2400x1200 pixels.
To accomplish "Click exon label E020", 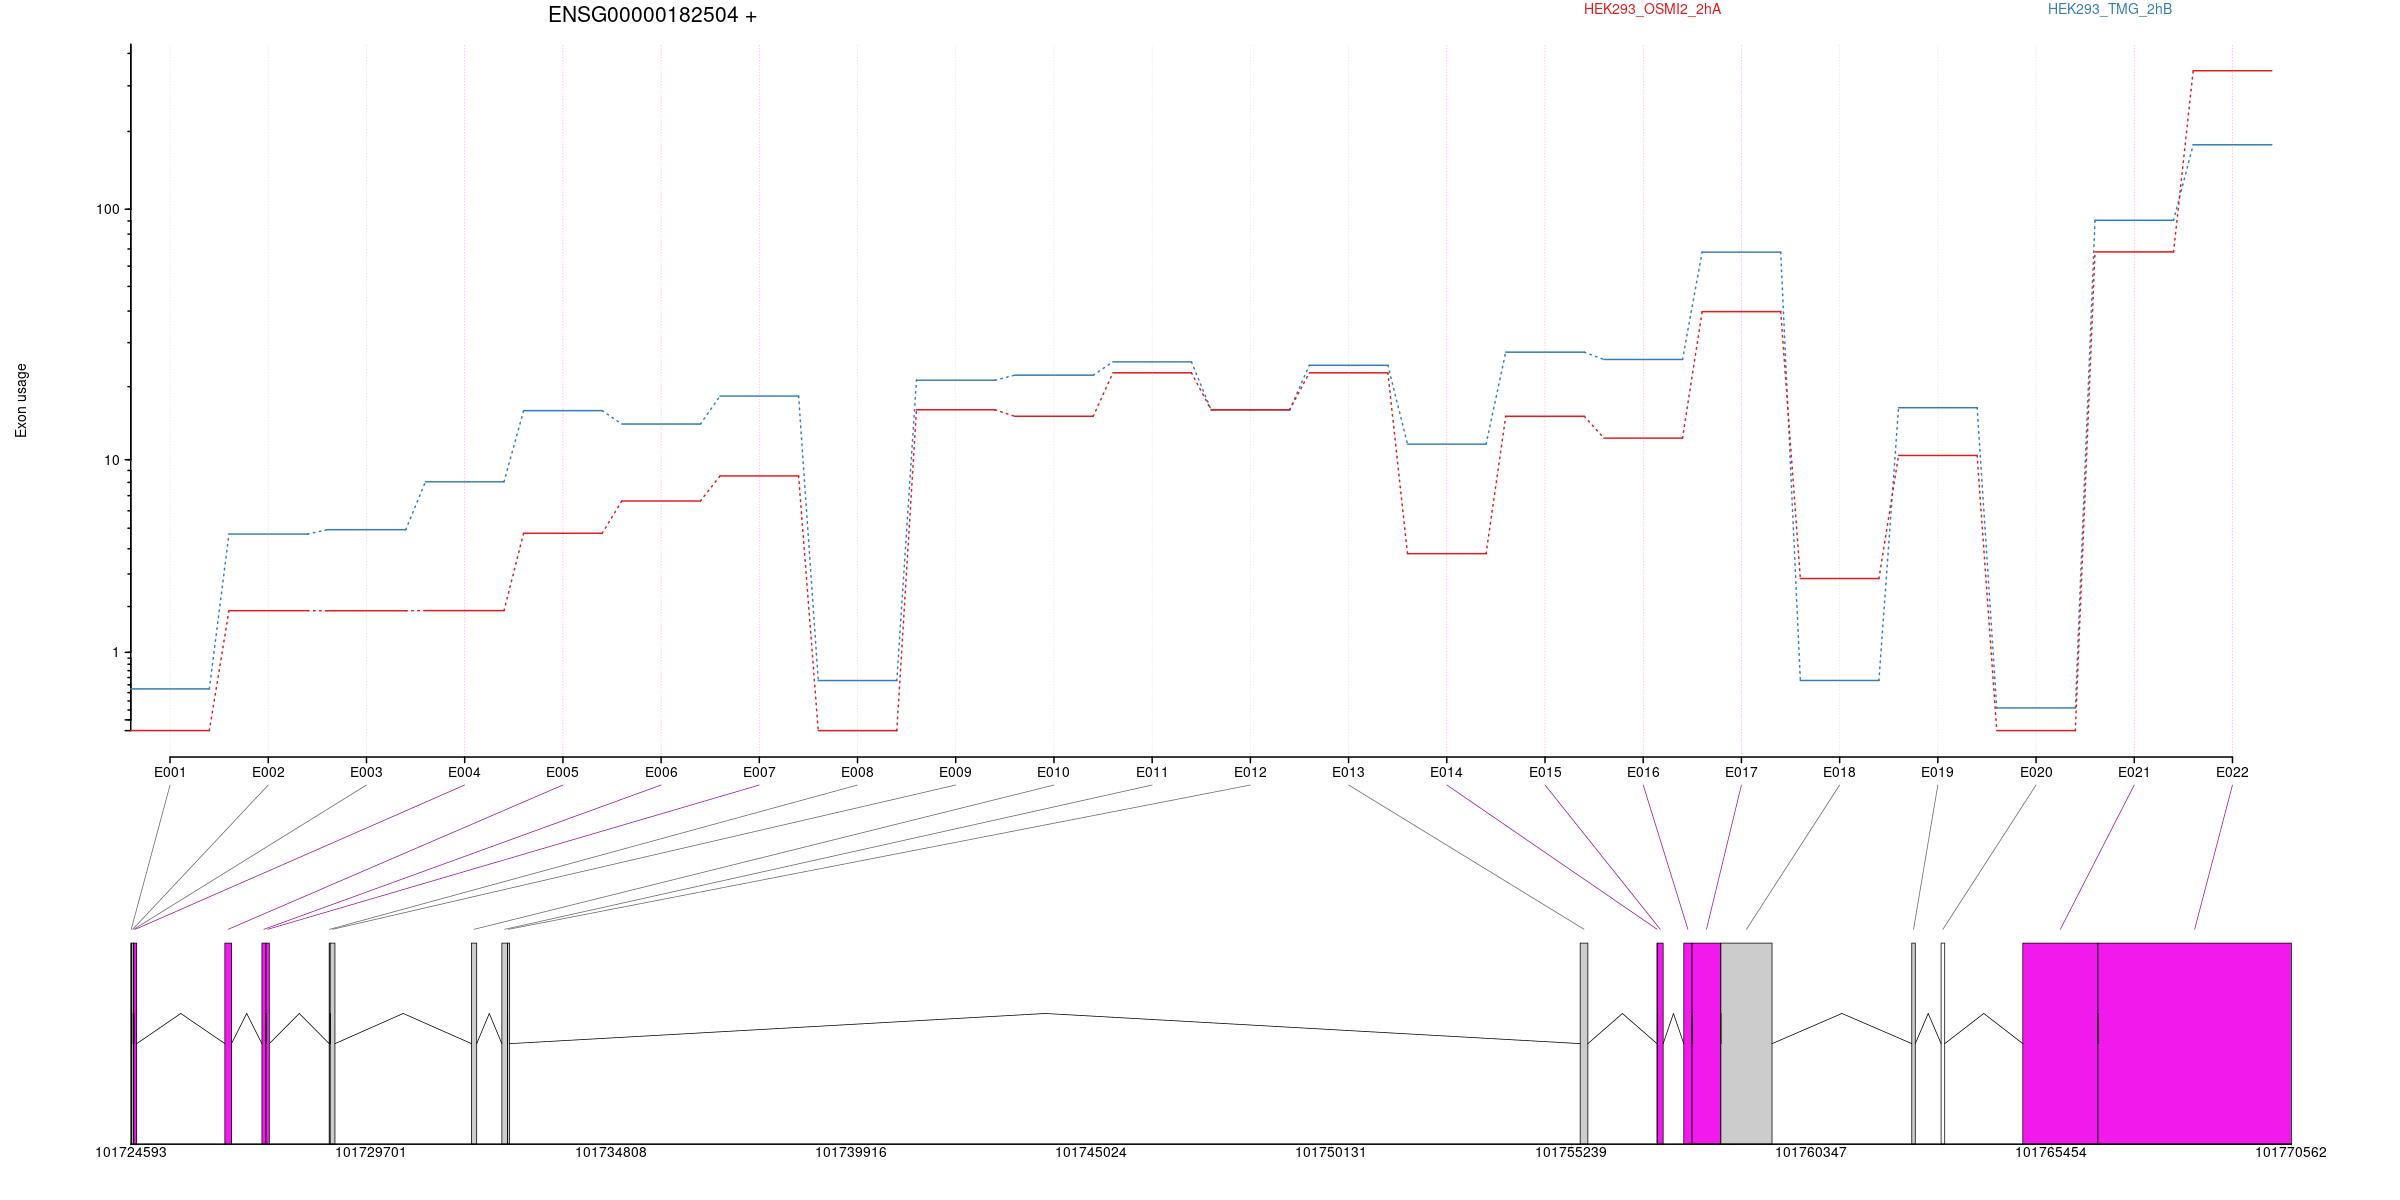I will tap(2036, 772).
